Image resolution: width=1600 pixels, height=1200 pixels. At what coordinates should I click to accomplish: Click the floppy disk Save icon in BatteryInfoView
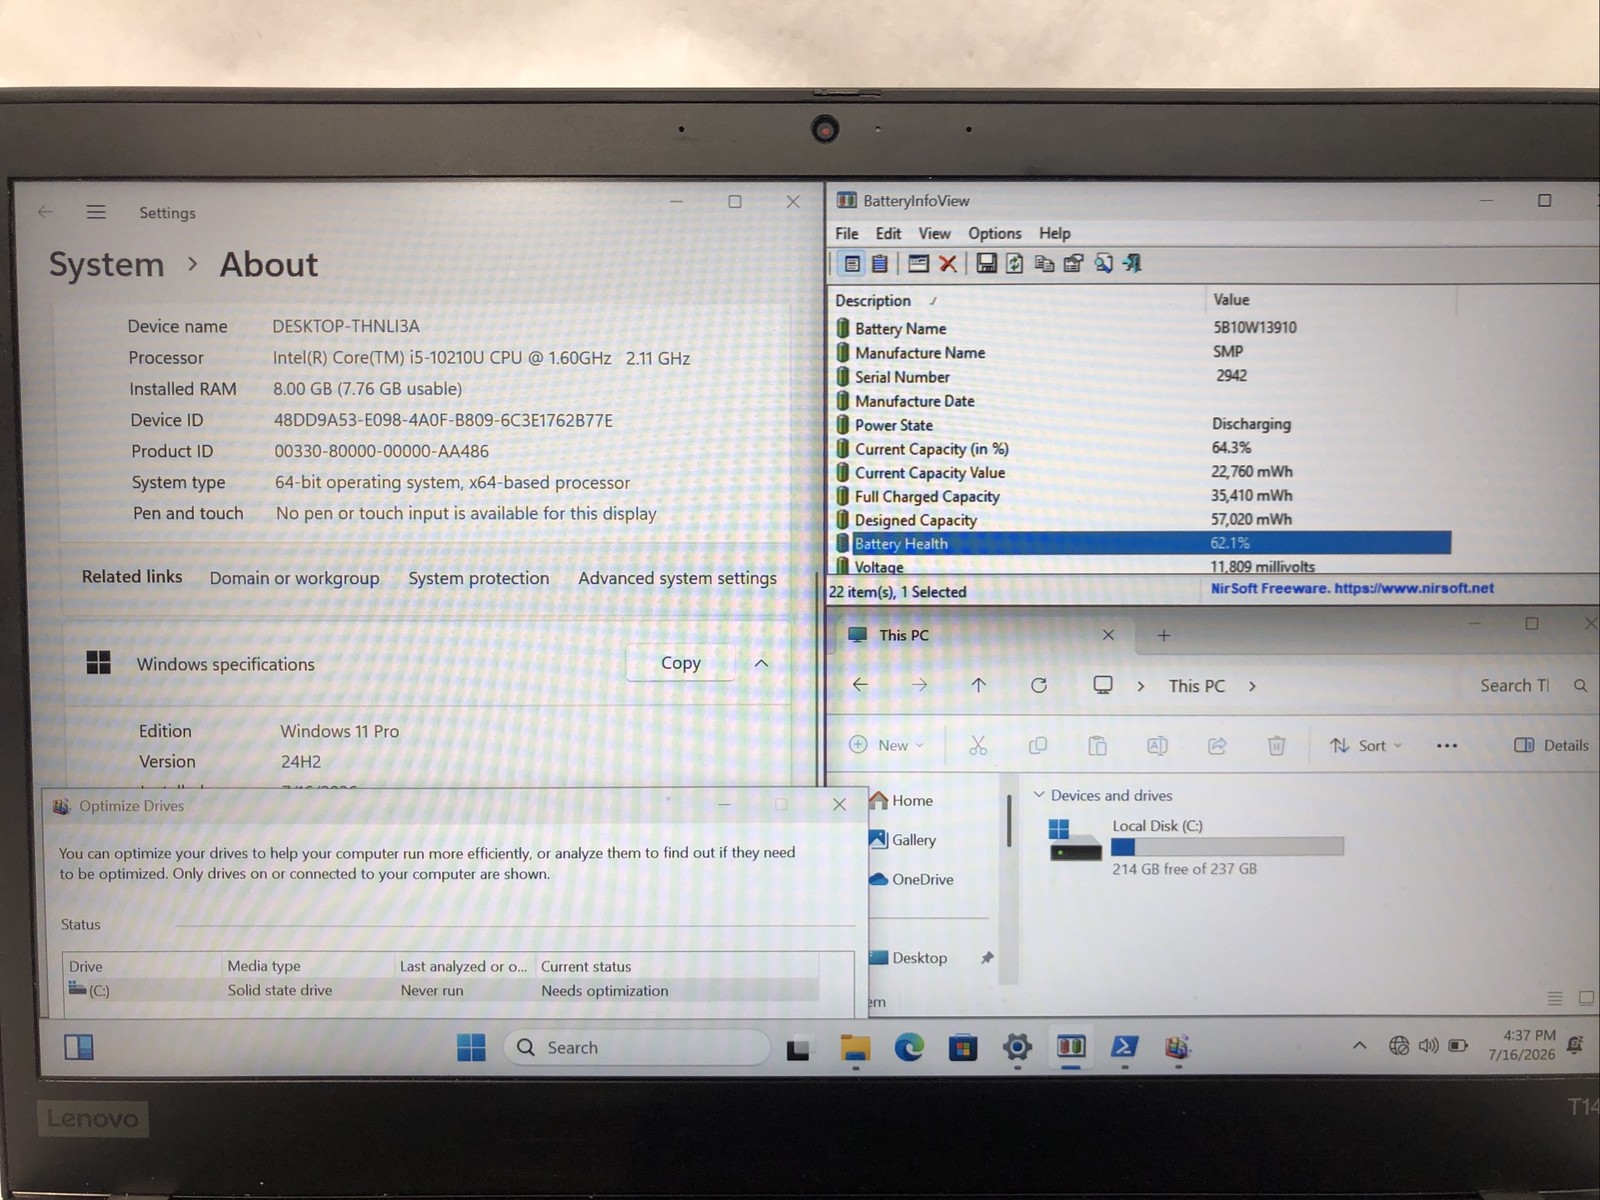[986, 264]
